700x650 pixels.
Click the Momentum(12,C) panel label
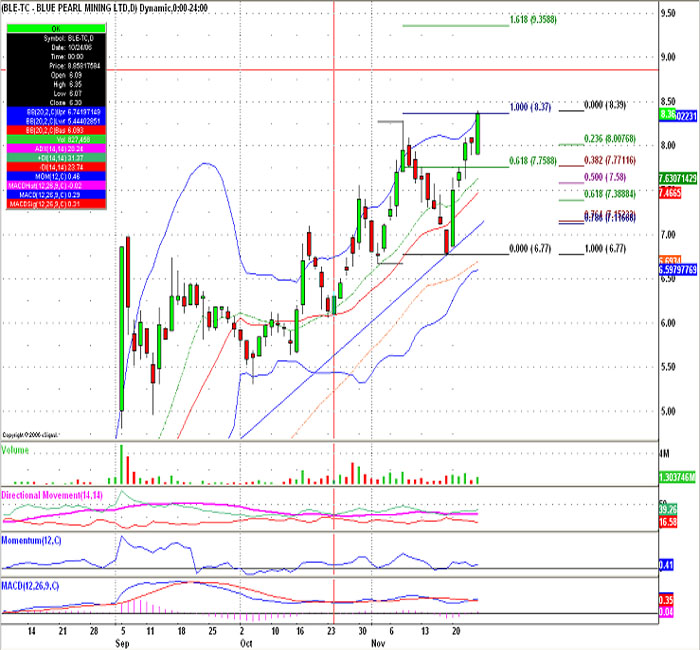pyautogui.click(x=31, y=541)
